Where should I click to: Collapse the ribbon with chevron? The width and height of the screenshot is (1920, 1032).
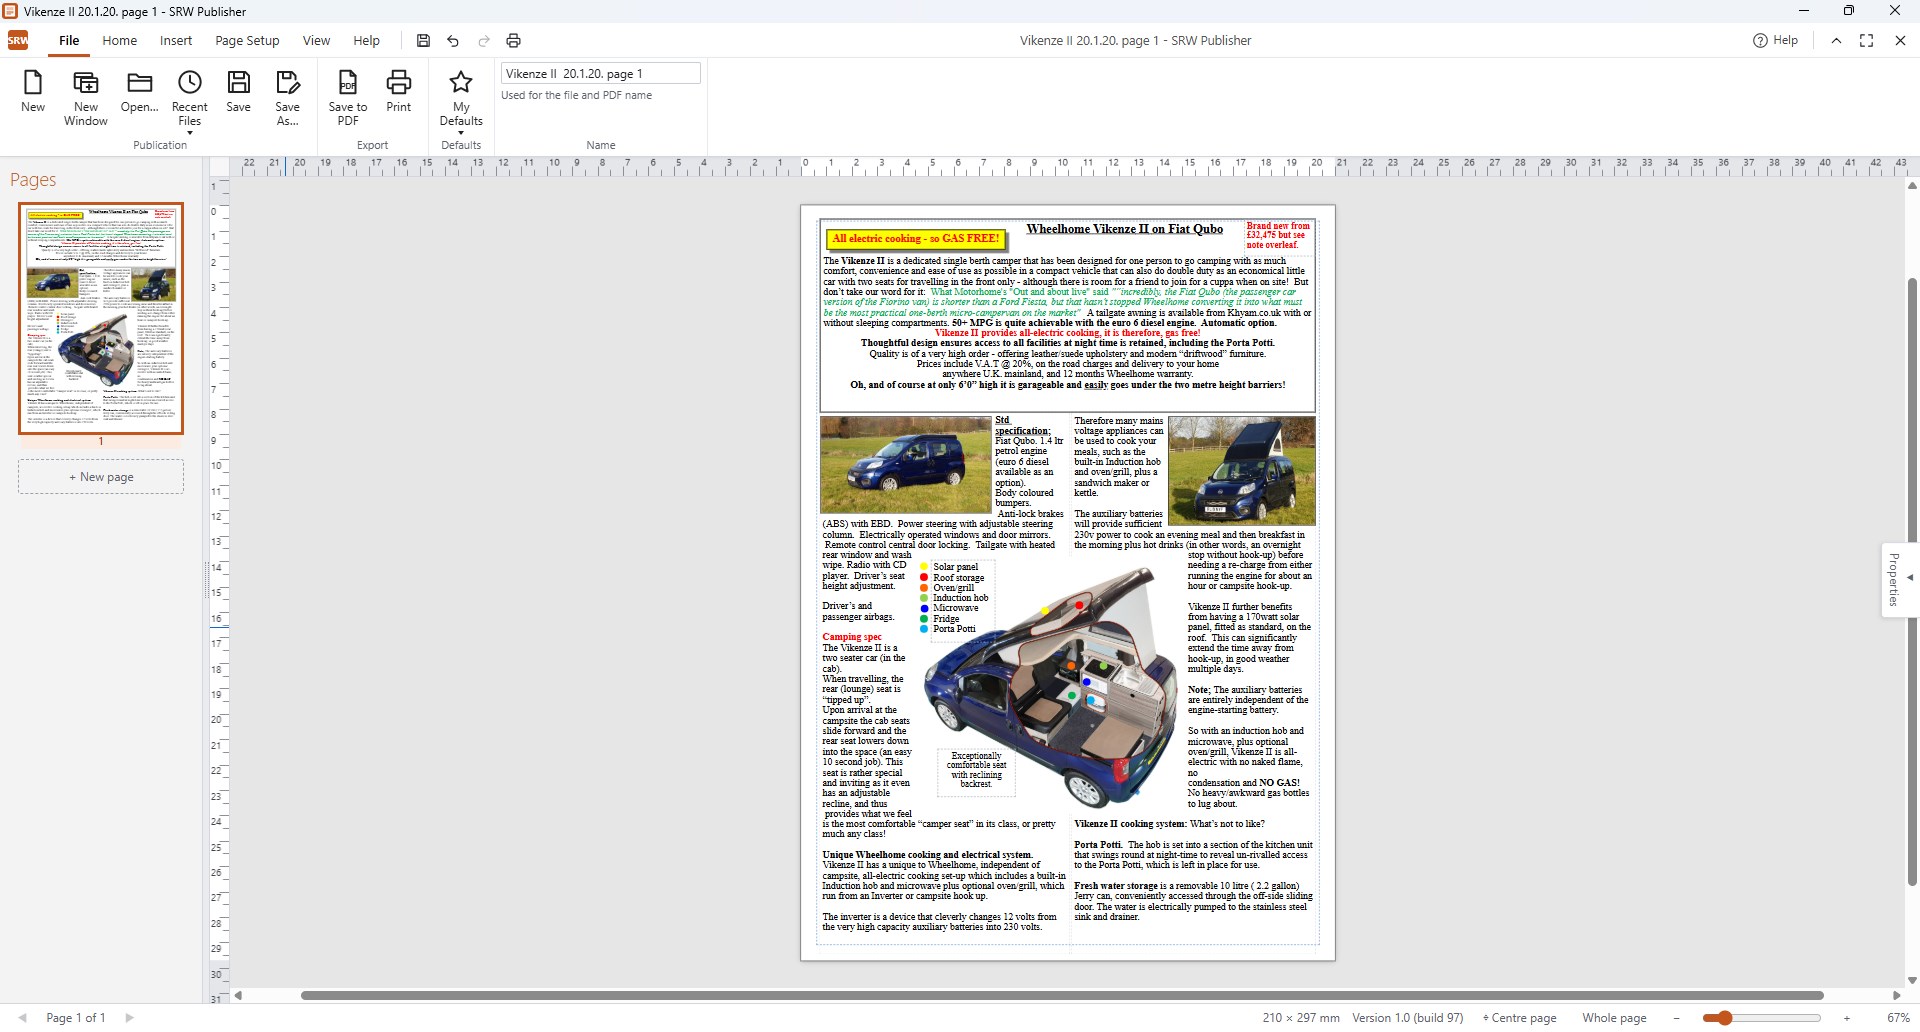[1836, 41]
